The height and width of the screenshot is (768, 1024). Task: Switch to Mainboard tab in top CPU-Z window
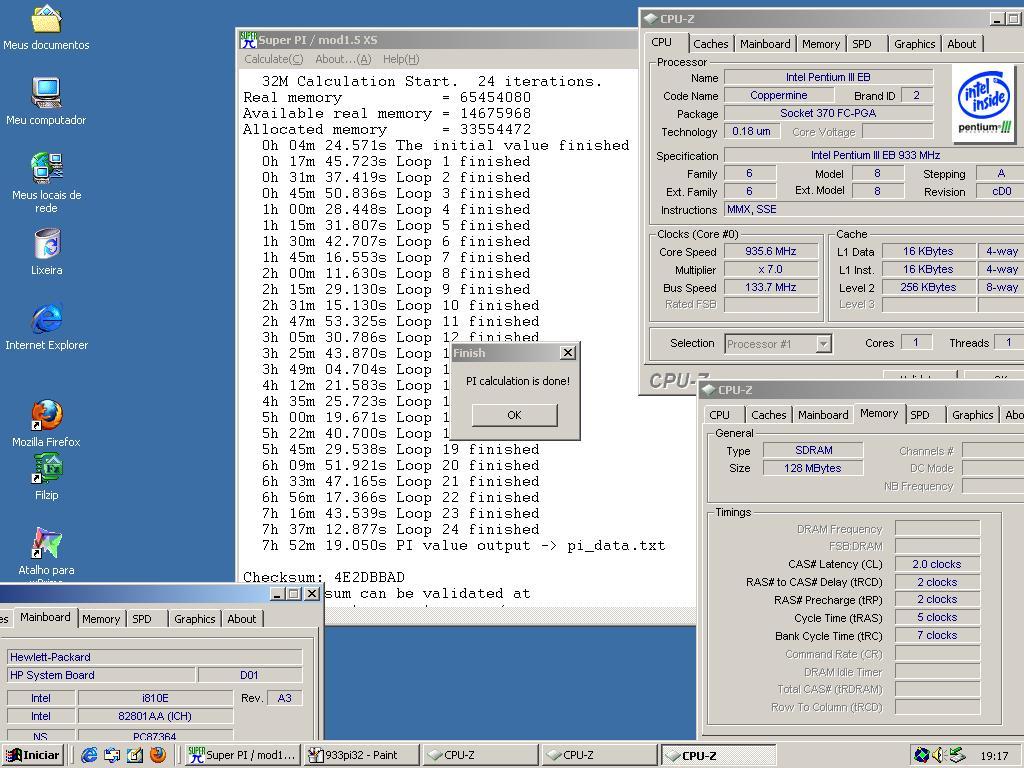pos(765,44)
